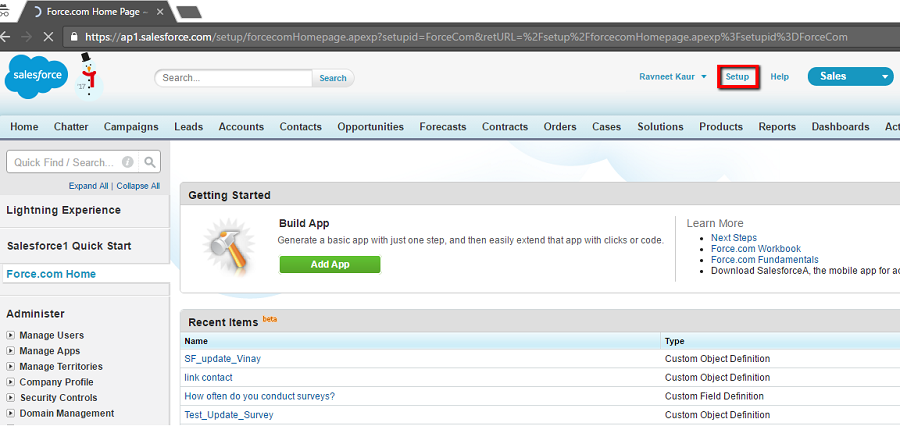Open the Help link
Viewport: 900px width, 426px height.
[779, 76]
